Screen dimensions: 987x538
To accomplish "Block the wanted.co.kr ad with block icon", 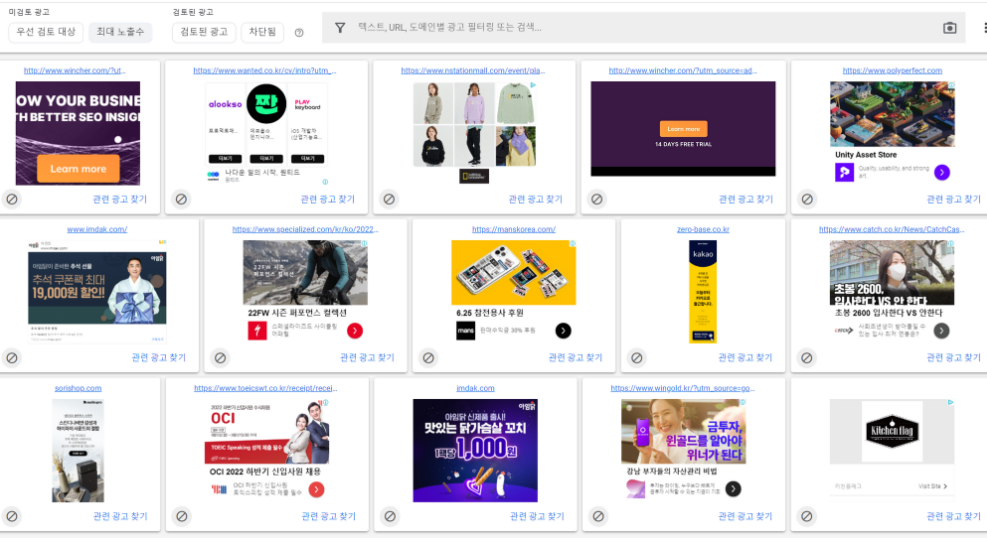I will point(181,199).
